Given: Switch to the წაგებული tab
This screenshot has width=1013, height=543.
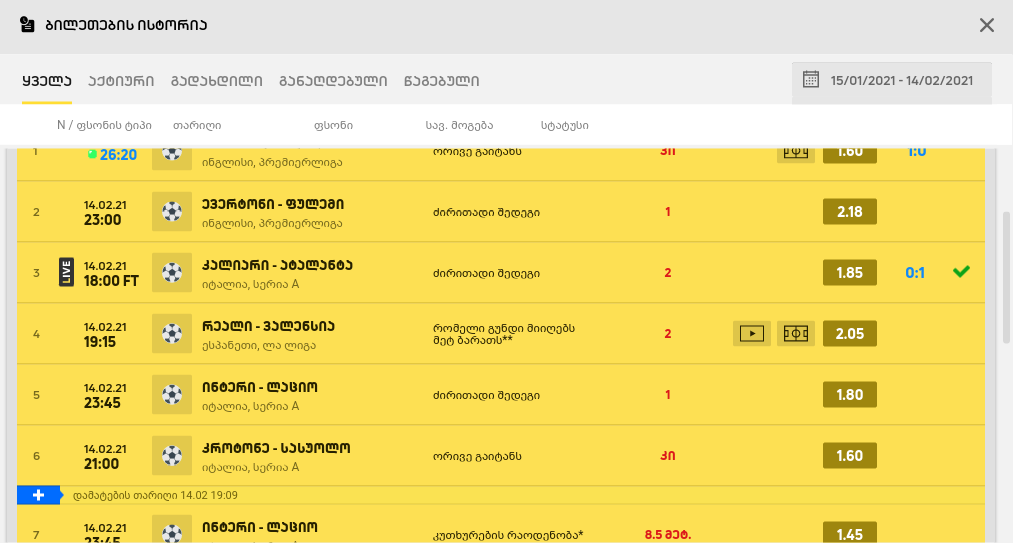Looking at the screenshot, I should click(441, 81).
